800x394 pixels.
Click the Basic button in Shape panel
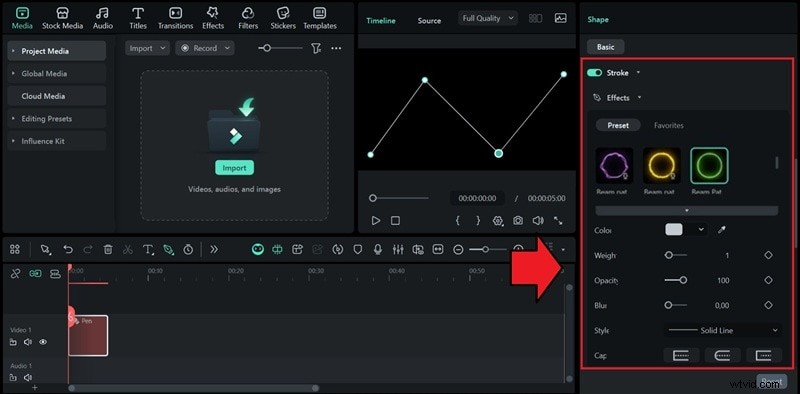coord(606,47)
